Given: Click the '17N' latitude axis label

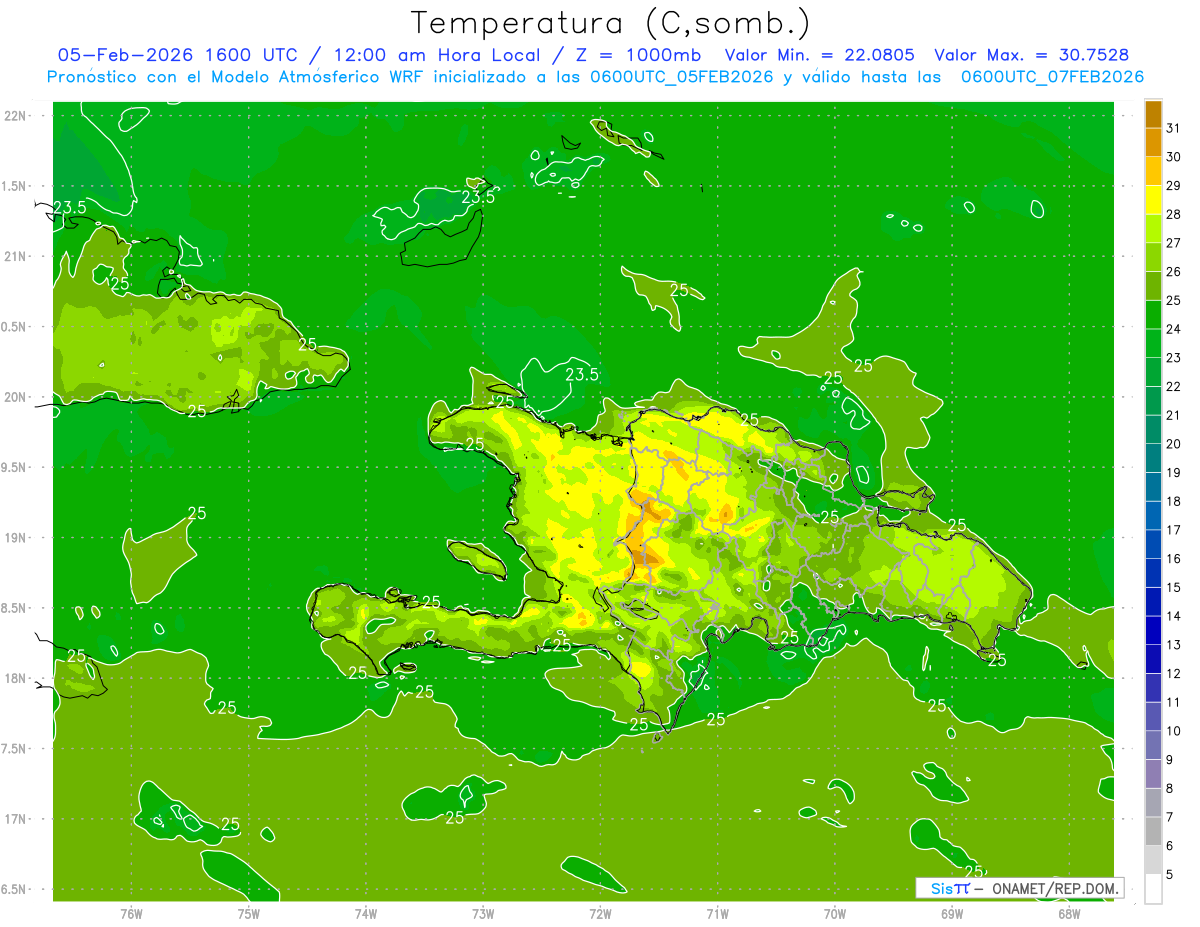Looking at the screenshot, I should click(x=17, y=820).
